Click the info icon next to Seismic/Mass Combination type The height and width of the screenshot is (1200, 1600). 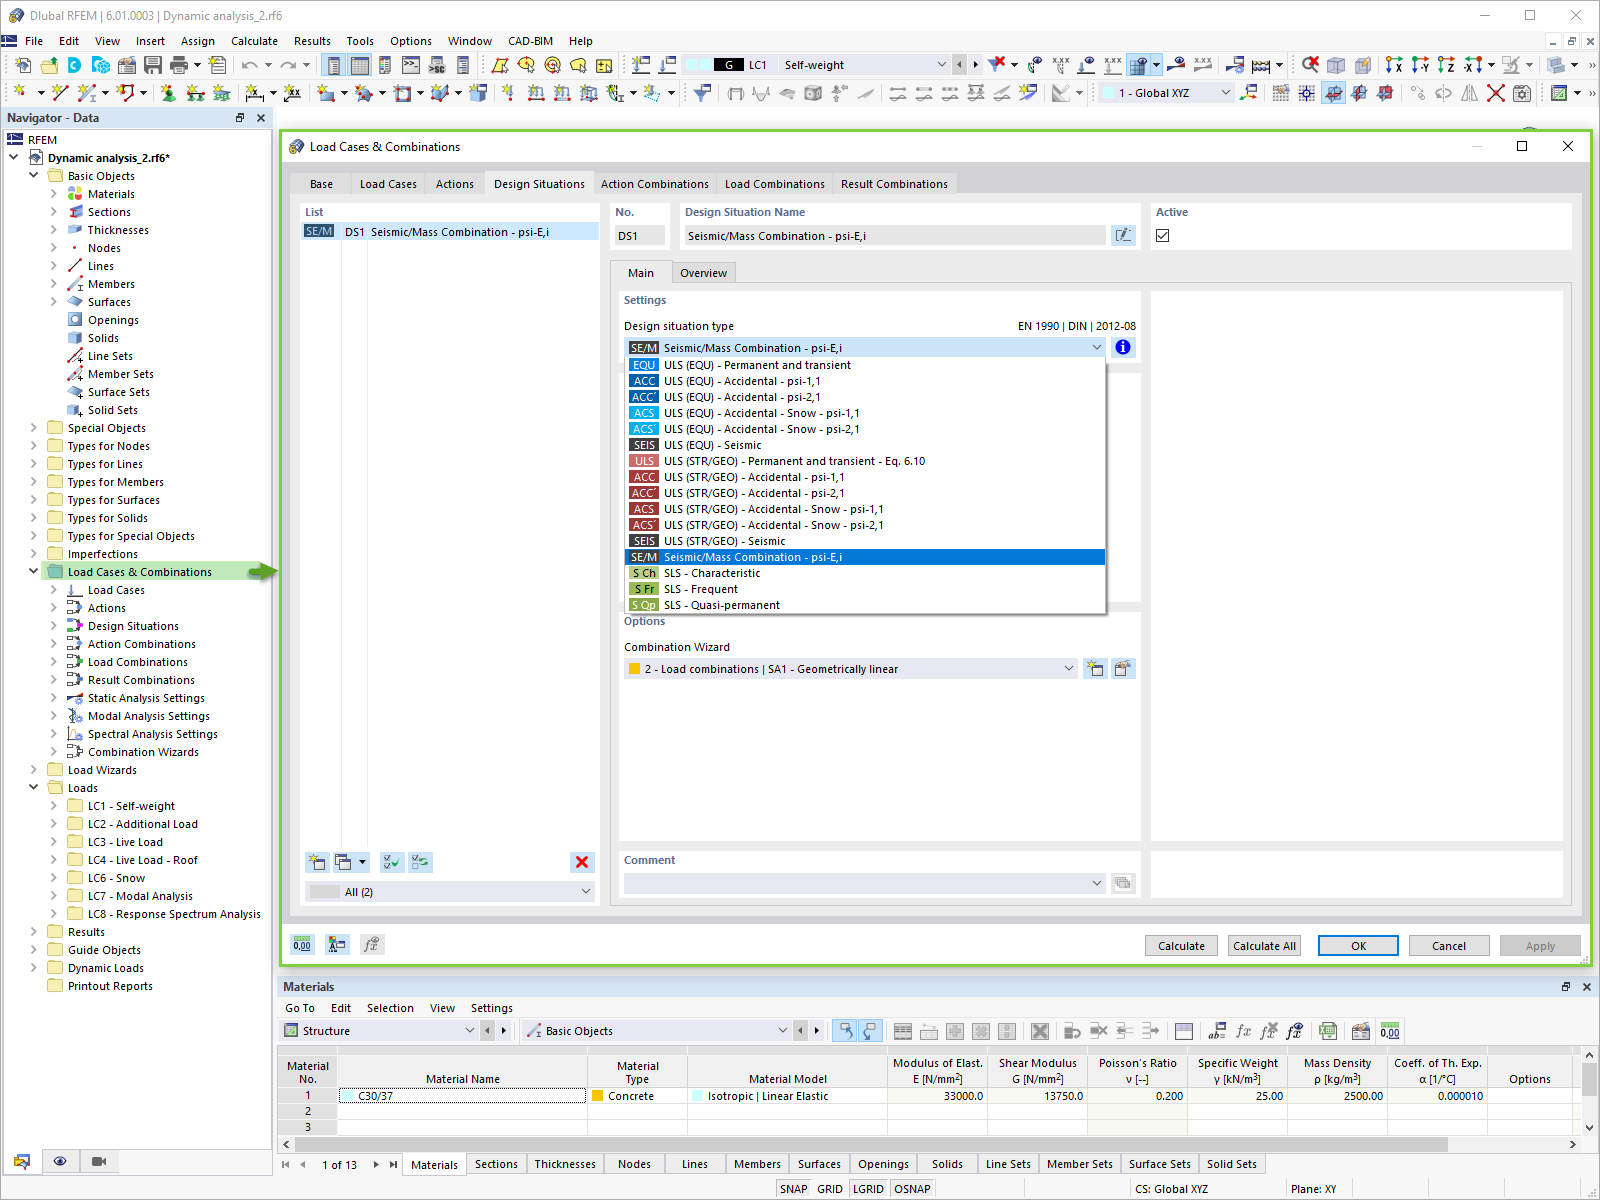pyautogui.click(x=1122, y=347)
